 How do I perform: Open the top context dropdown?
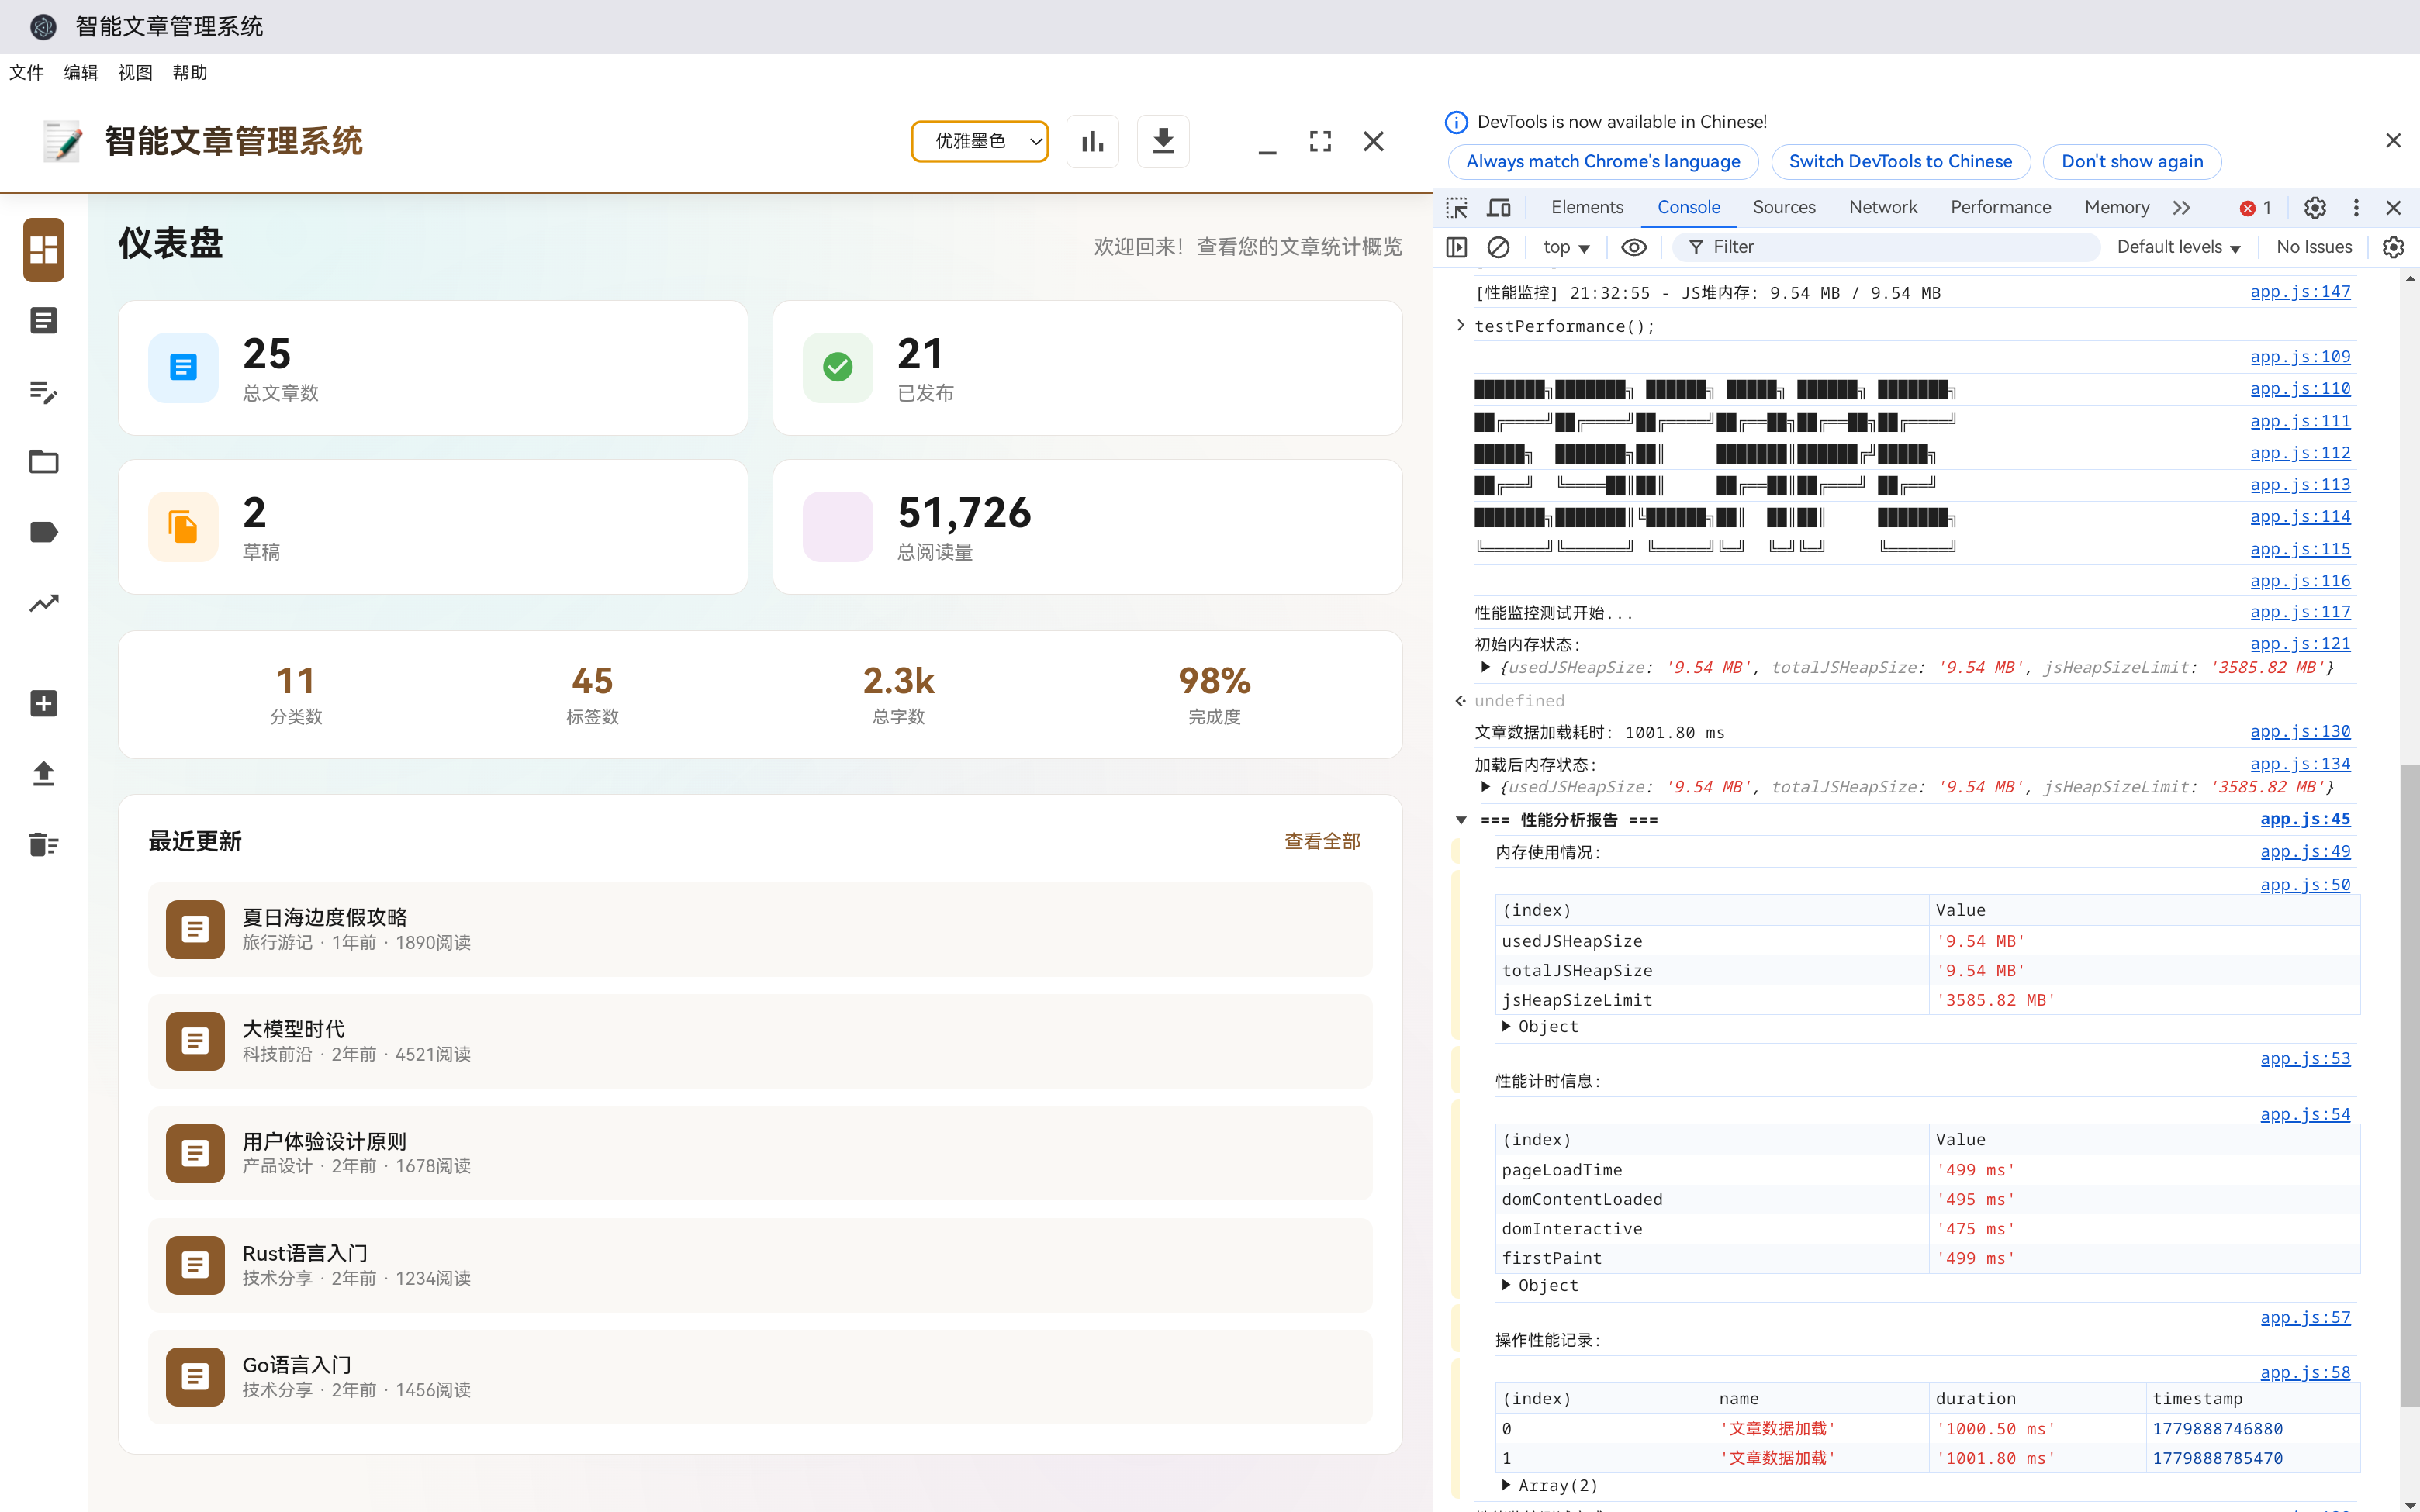tap(1565, 247)
